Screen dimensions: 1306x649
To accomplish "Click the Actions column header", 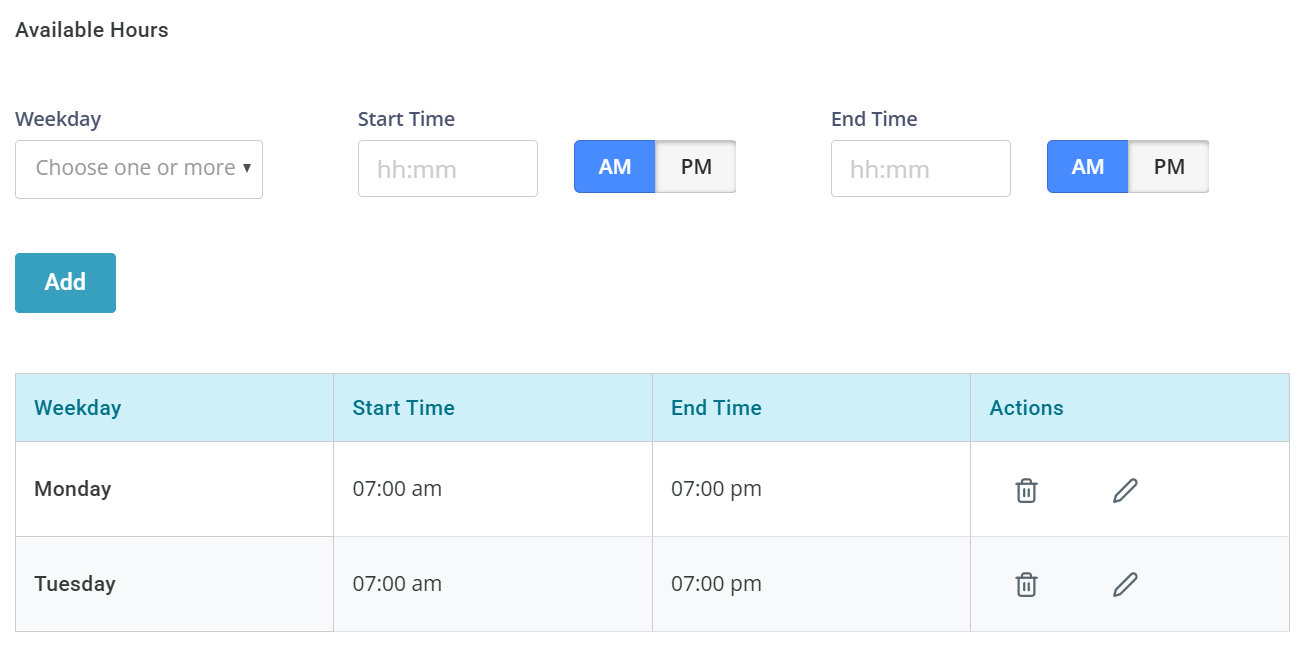I will pos(1026,408).
